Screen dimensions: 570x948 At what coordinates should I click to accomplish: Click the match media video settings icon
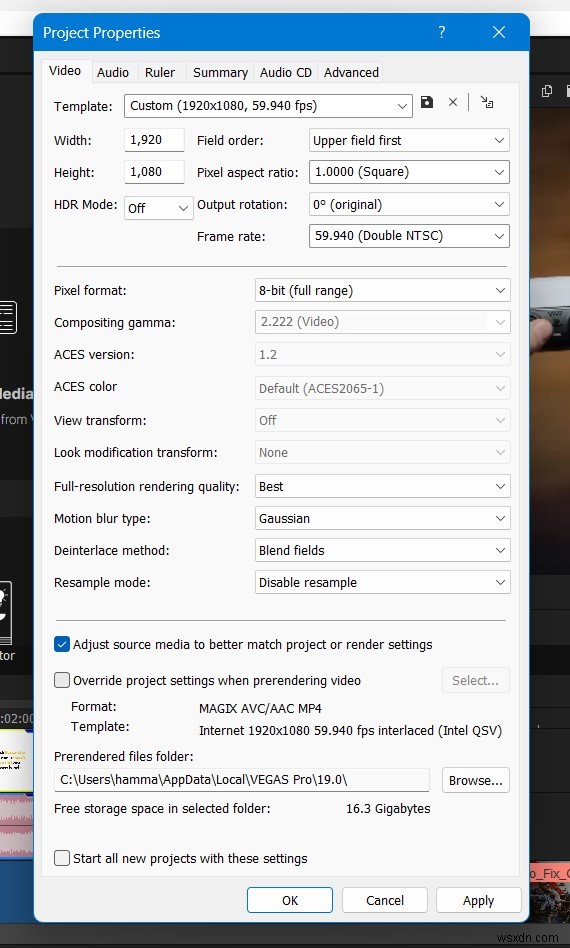[x=487, y=102]
